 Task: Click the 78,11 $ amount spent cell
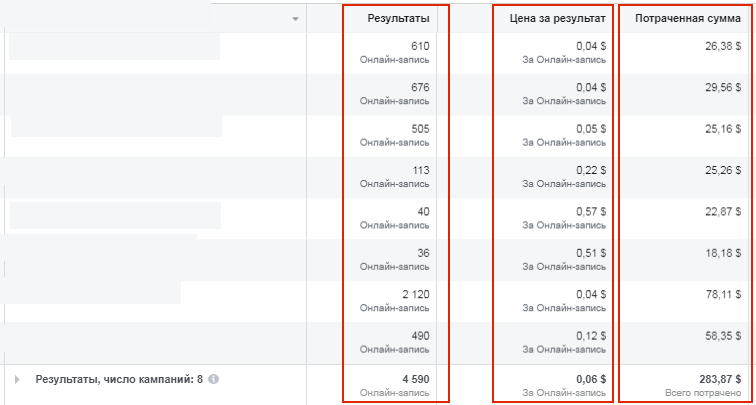pyautogui.click(x=723, y=294)
